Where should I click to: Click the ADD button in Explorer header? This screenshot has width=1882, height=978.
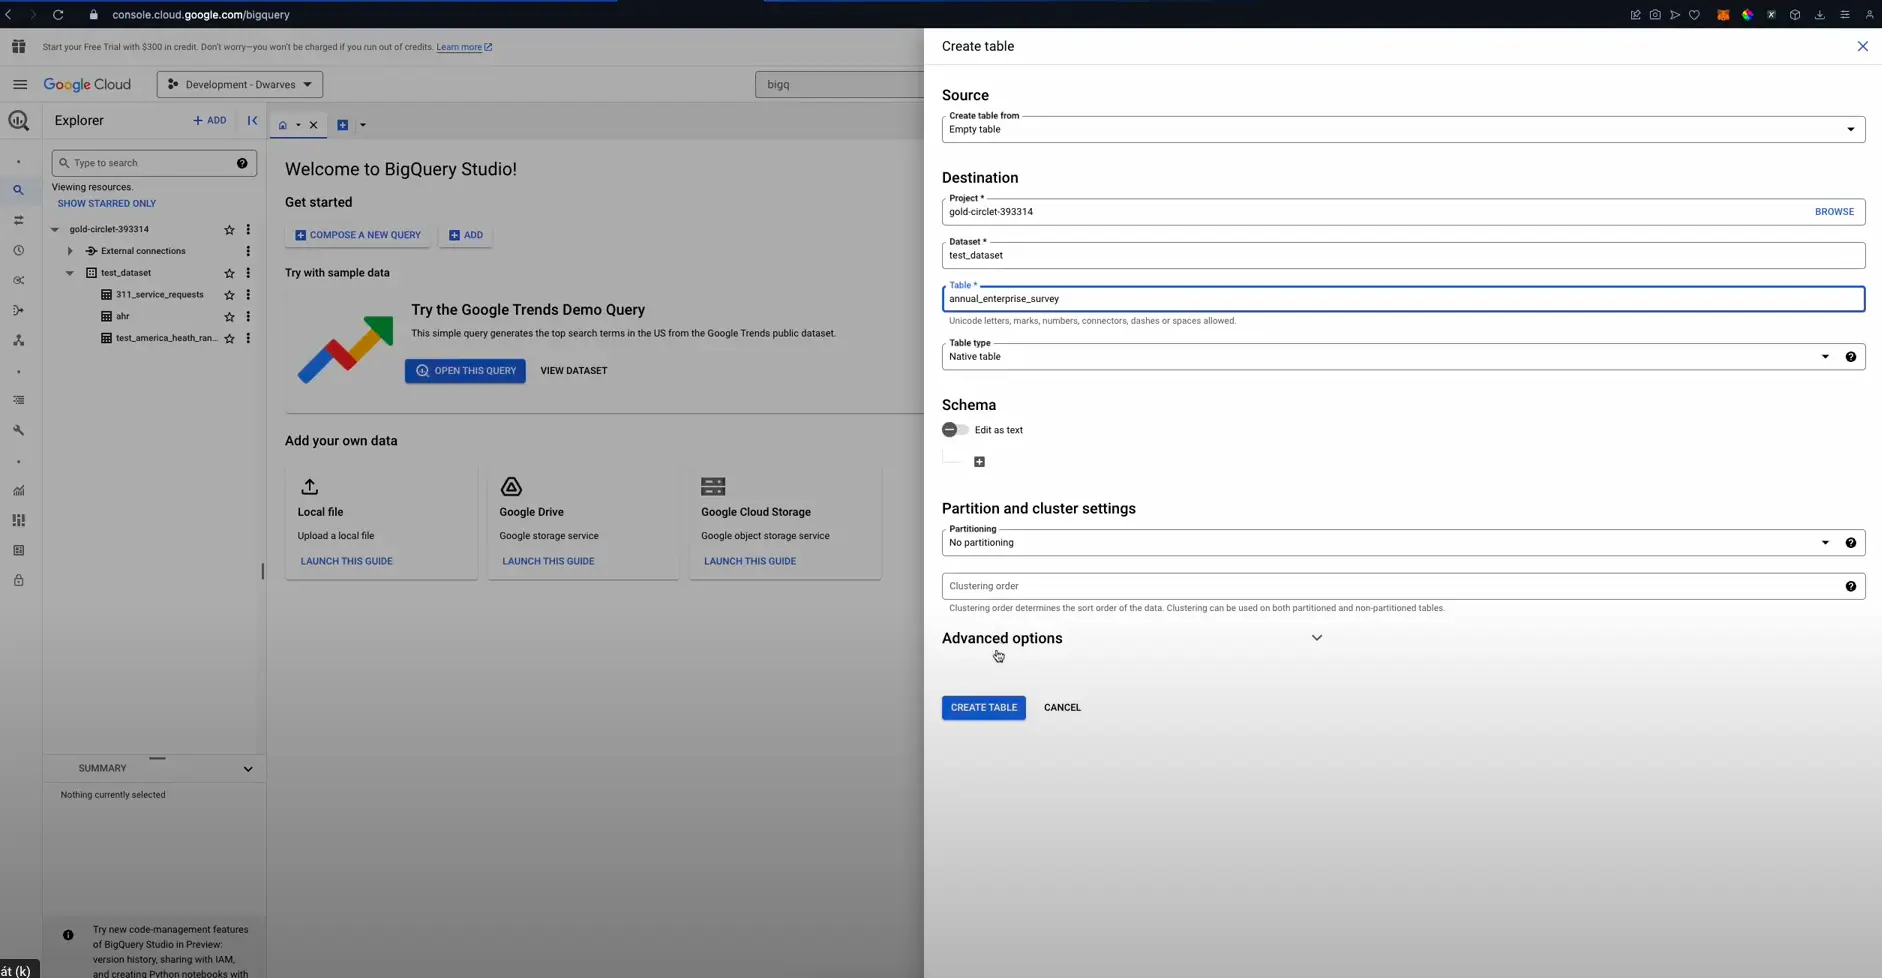210,120
